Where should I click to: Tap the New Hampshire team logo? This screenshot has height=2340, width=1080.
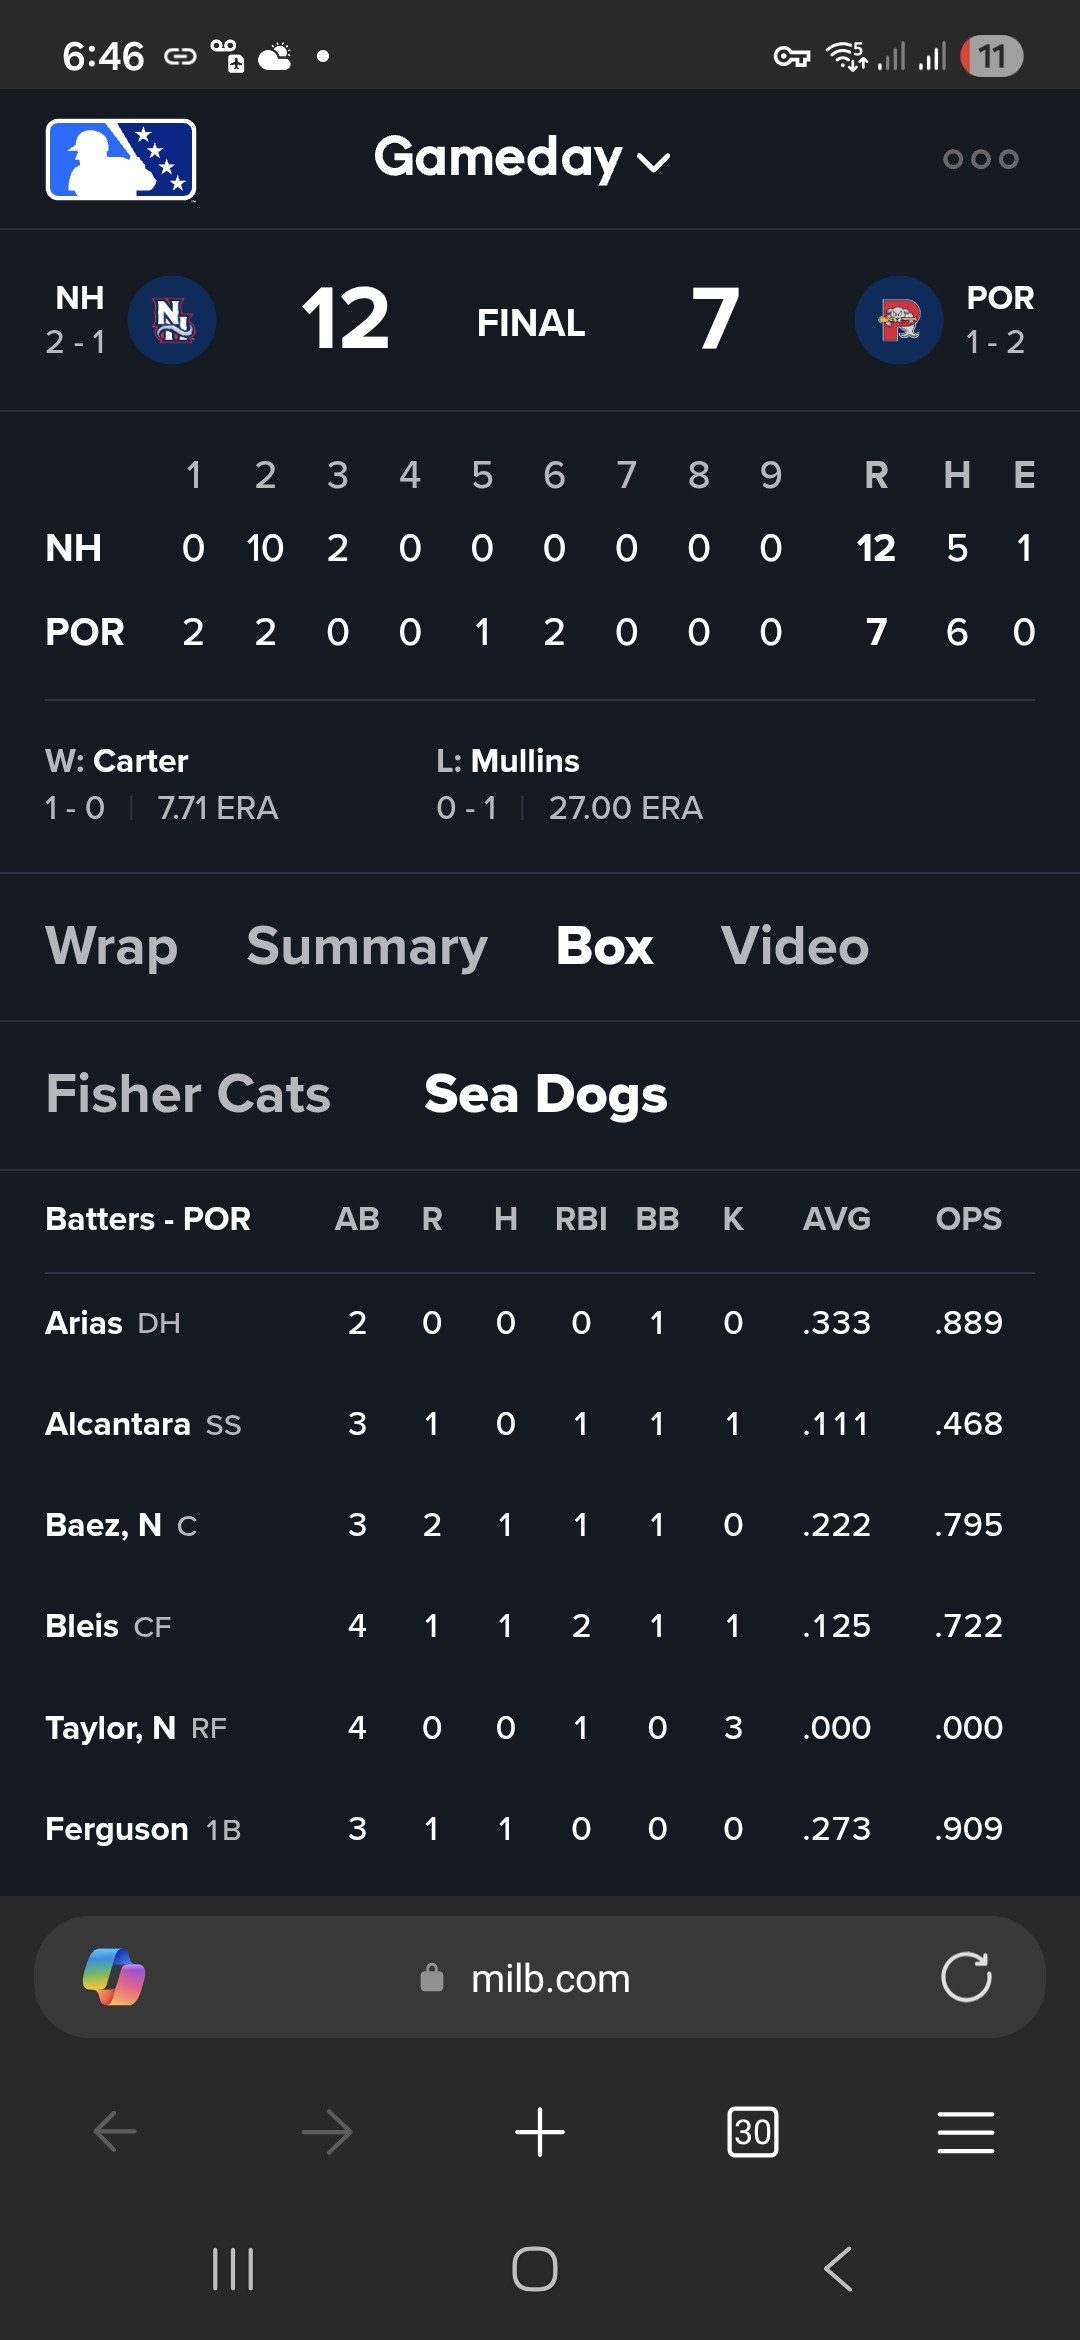click(x=172, y=320)
